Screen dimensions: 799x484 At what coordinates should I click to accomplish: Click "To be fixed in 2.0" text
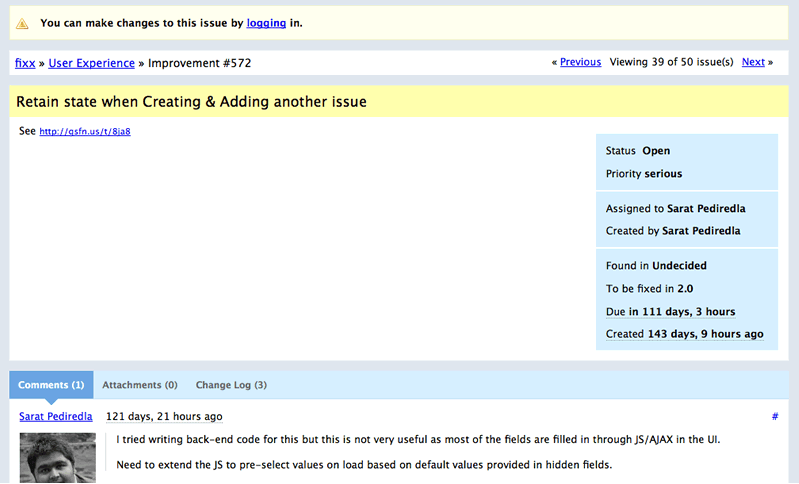click(x=650, y=288)
